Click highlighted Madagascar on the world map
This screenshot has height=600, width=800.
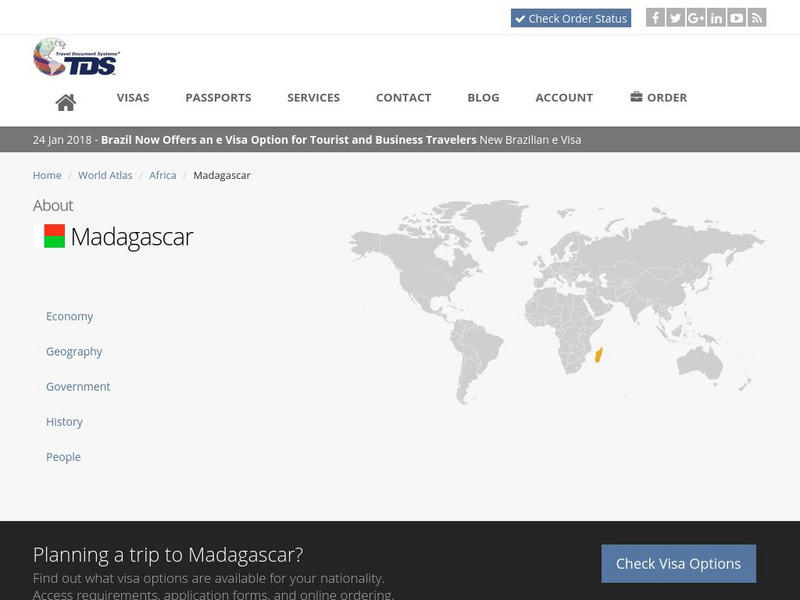[x=599, y=355]
